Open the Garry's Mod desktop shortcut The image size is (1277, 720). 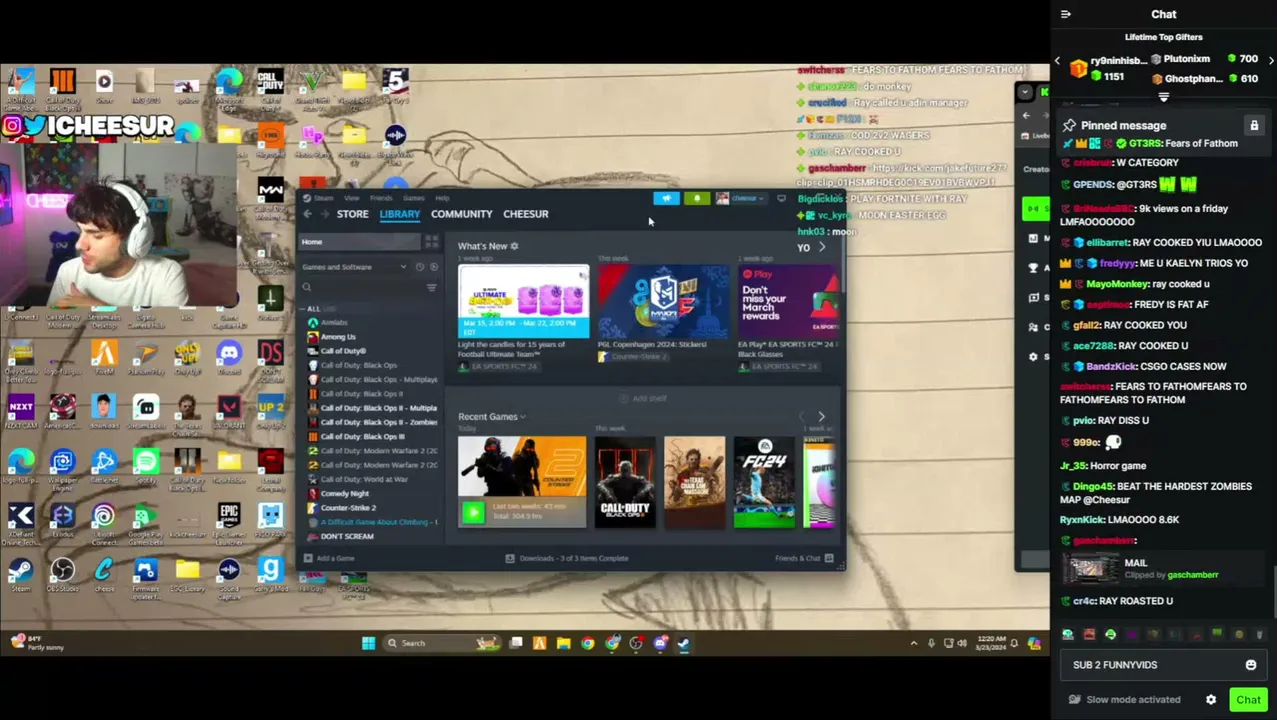point(270,573)
